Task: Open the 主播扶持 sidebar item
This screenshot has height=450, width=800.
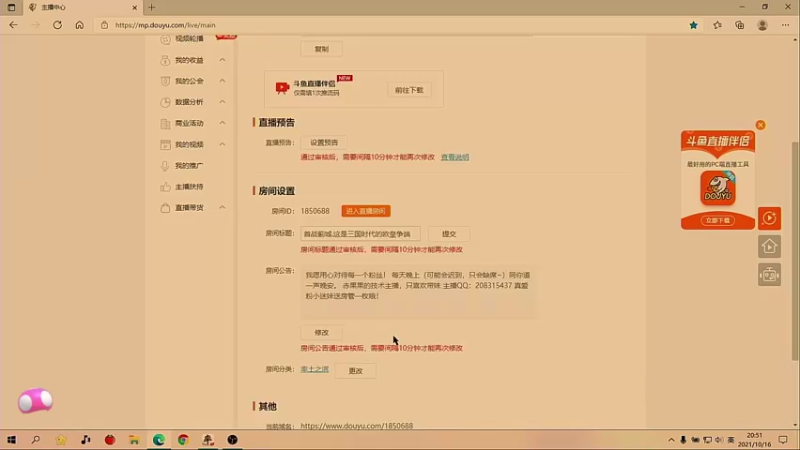Action: pos(189,187)
